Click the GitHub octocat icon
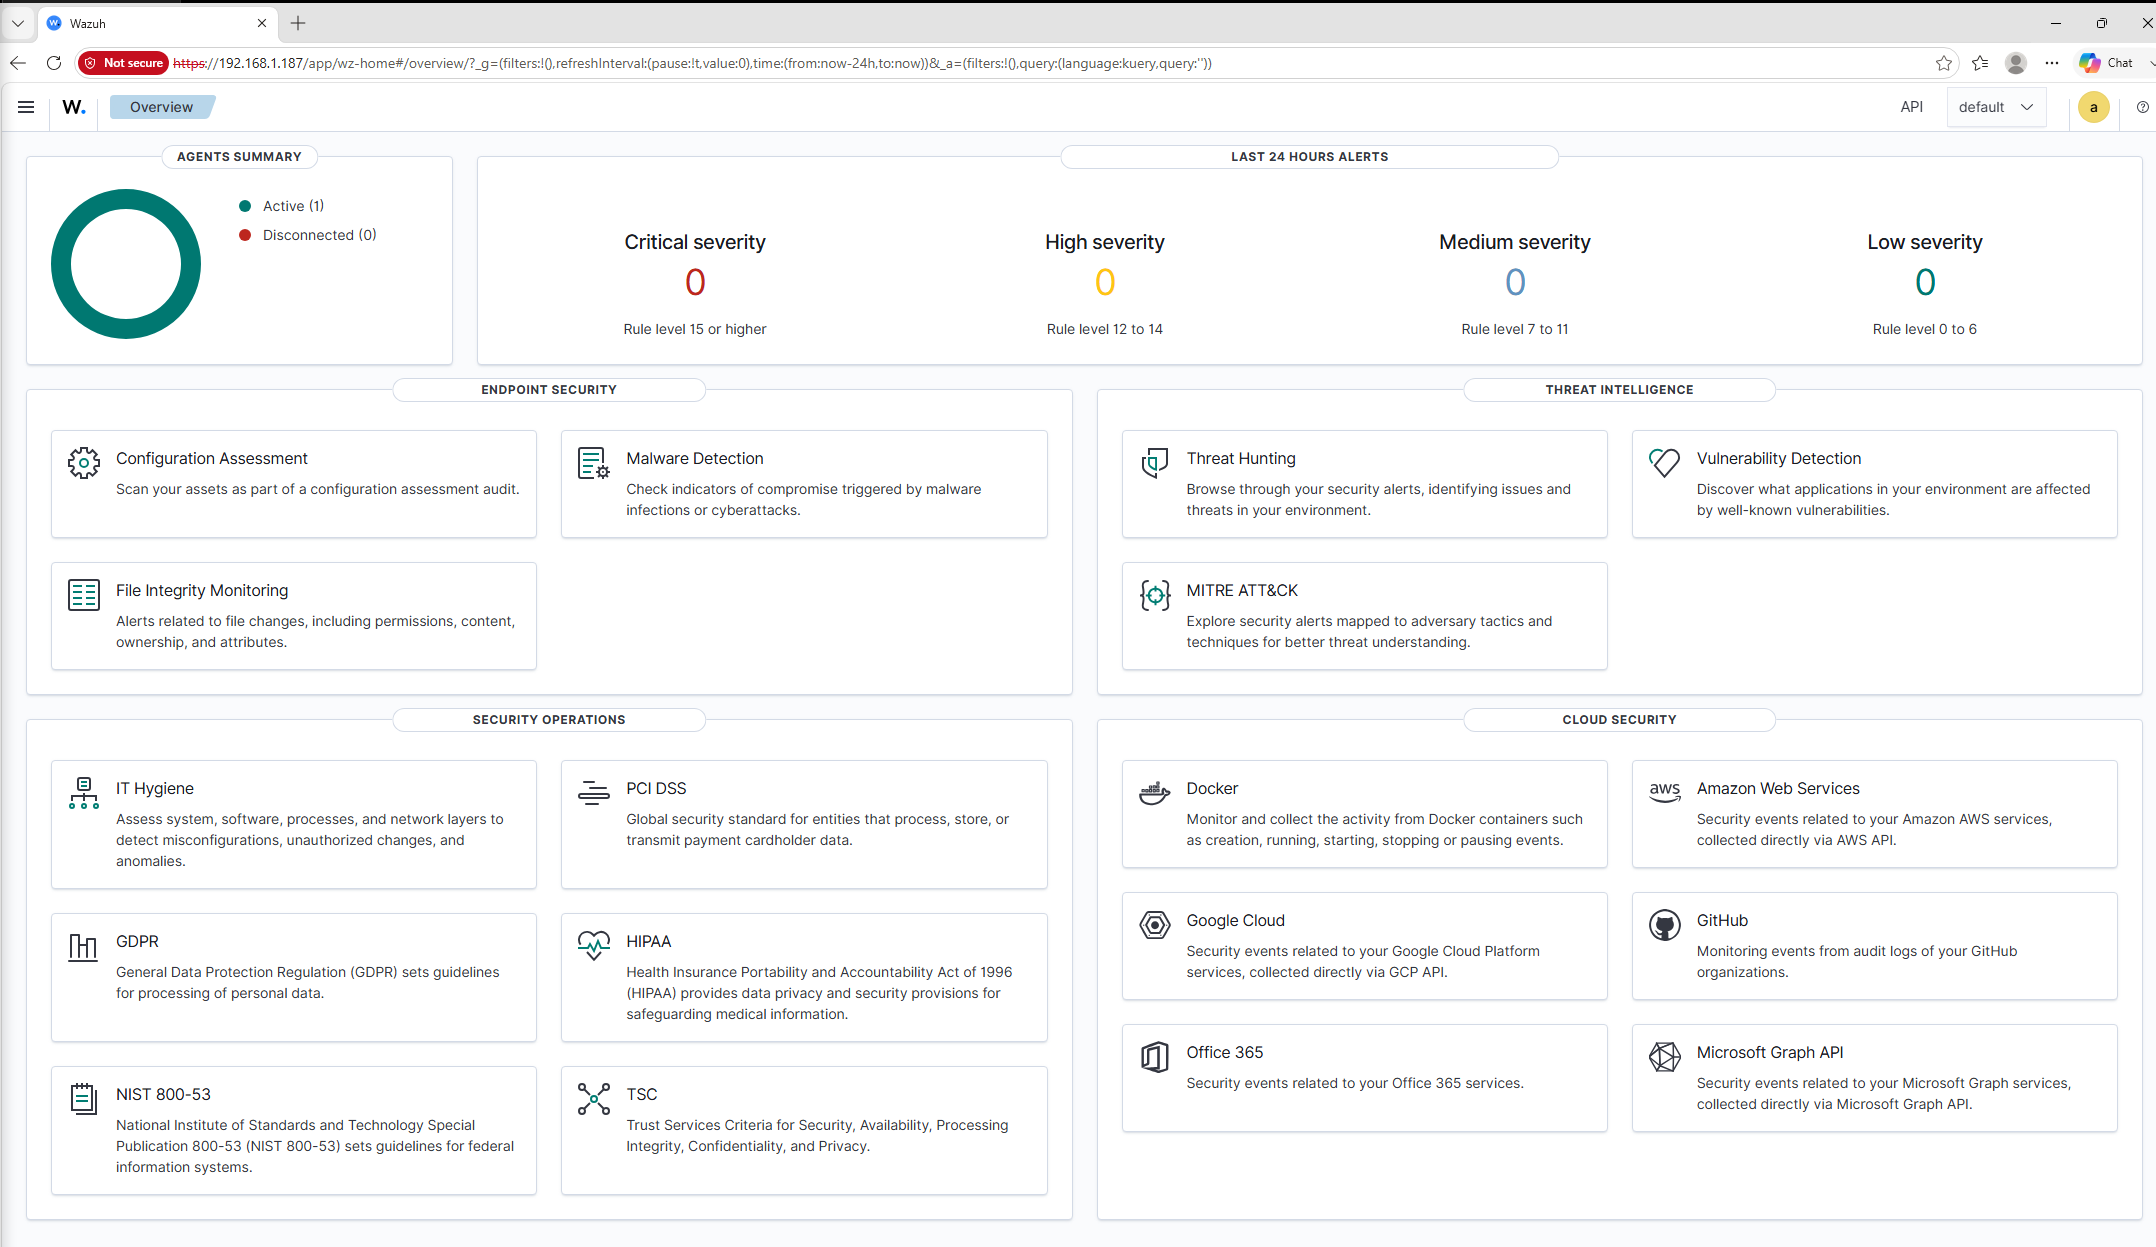Viewport: 2156px width, 1247px height. 1665,925
